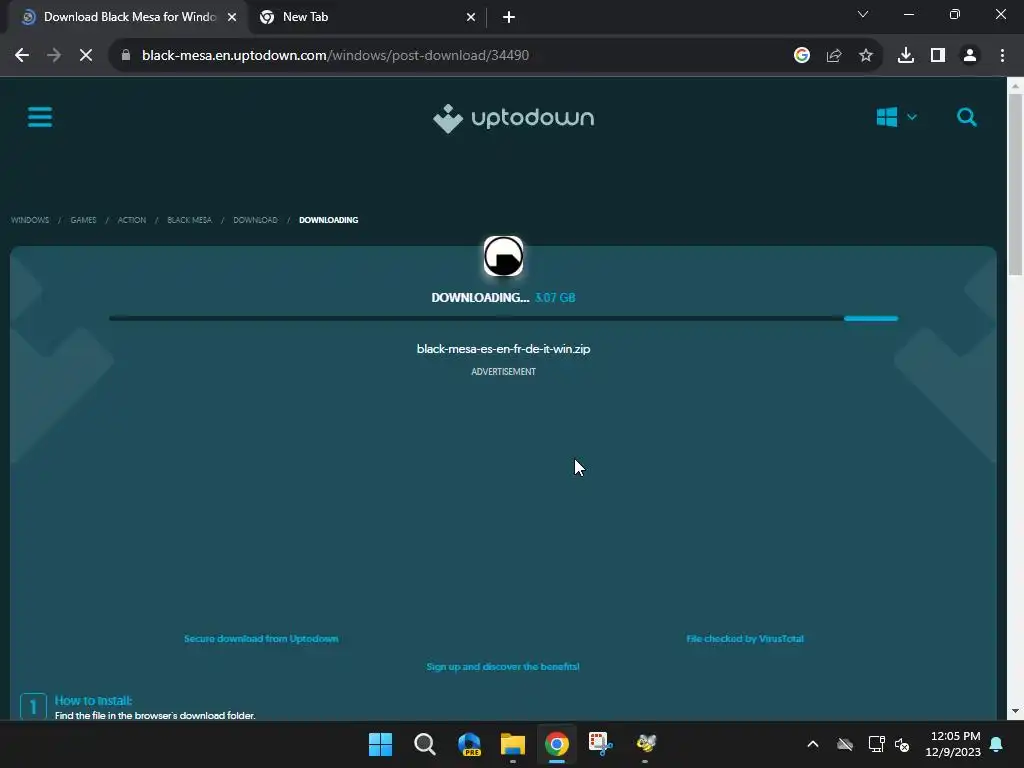Open the tab search dropdown
This screenshot has width=1024, height=768.
pyautogui.click(x=863, y=14)
